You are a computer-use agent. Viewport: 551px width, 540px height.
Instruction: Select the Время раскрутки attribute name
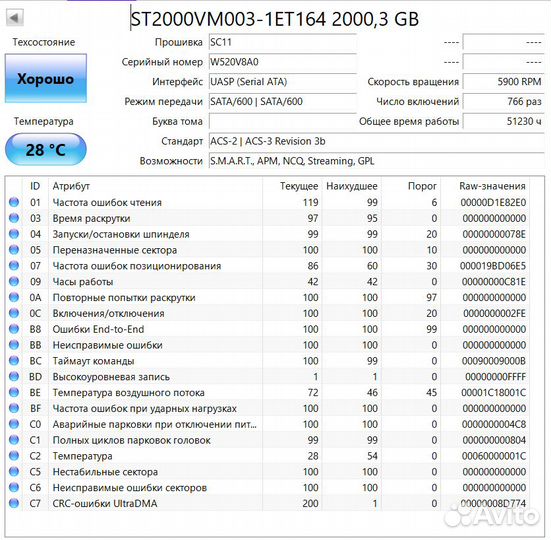point(91,219)
